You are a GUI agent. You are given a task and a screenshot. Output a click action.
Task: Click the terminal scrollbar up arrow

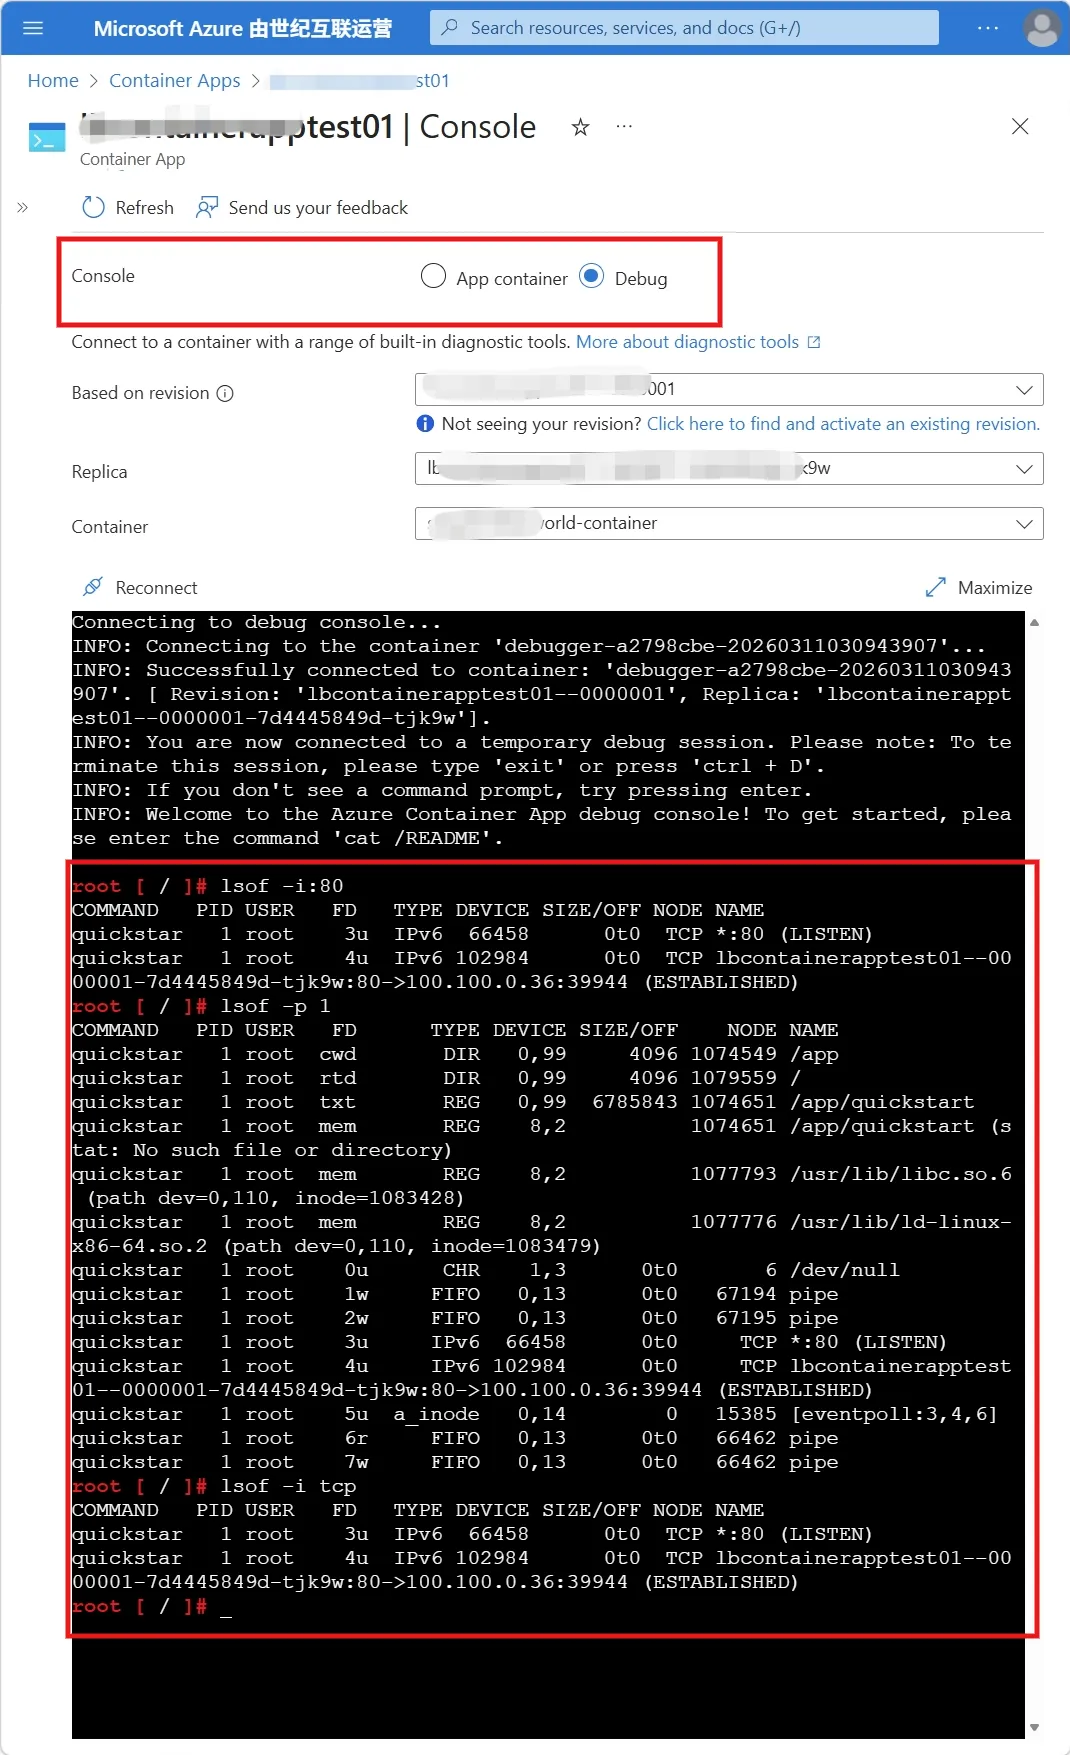click(1034, 622)
